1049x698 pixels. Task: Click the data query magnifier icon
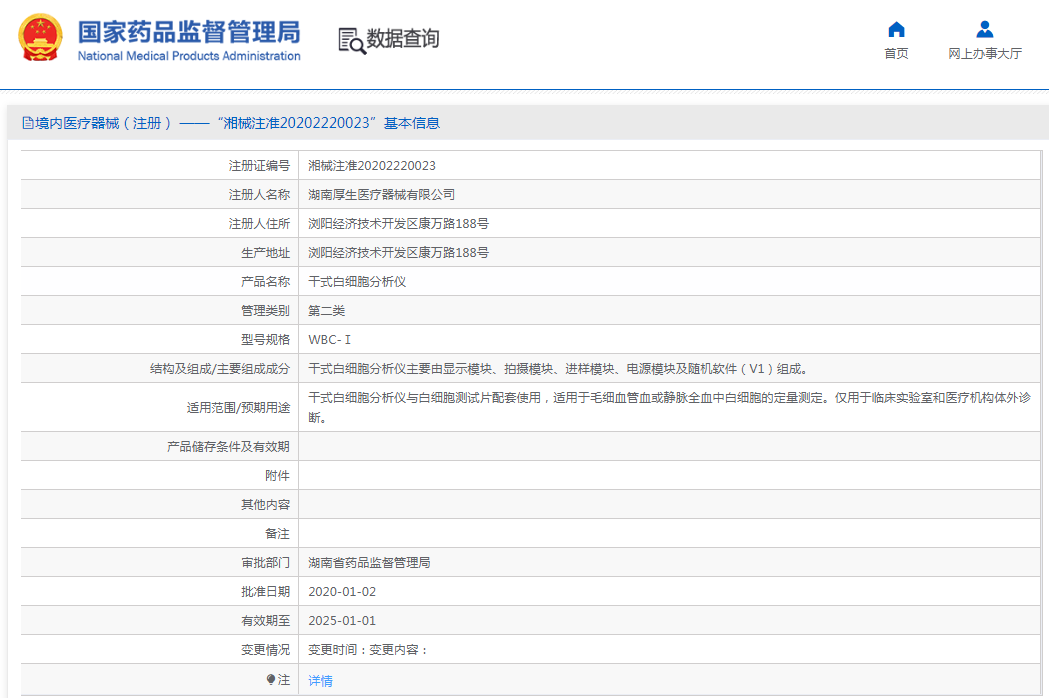pyautogui.click(x=351, y=40)
